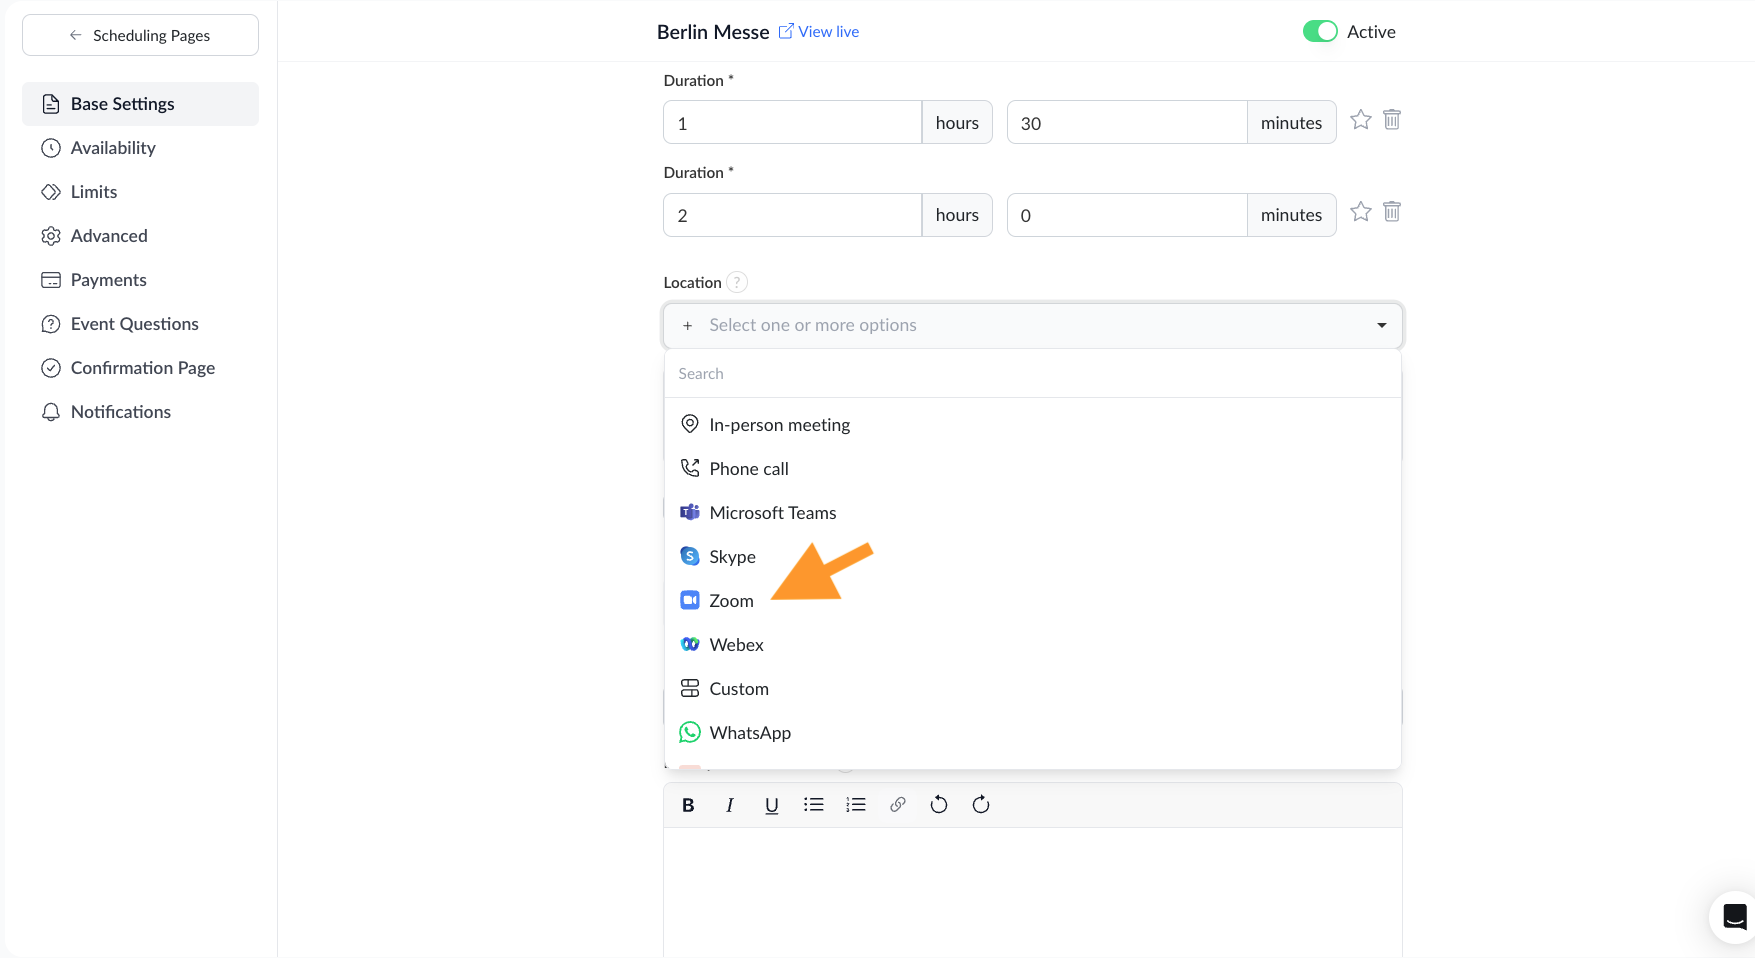This screenshot has height=958, width=1755.
Task: Toggle the Active switch off
Action: [1320, 31]
